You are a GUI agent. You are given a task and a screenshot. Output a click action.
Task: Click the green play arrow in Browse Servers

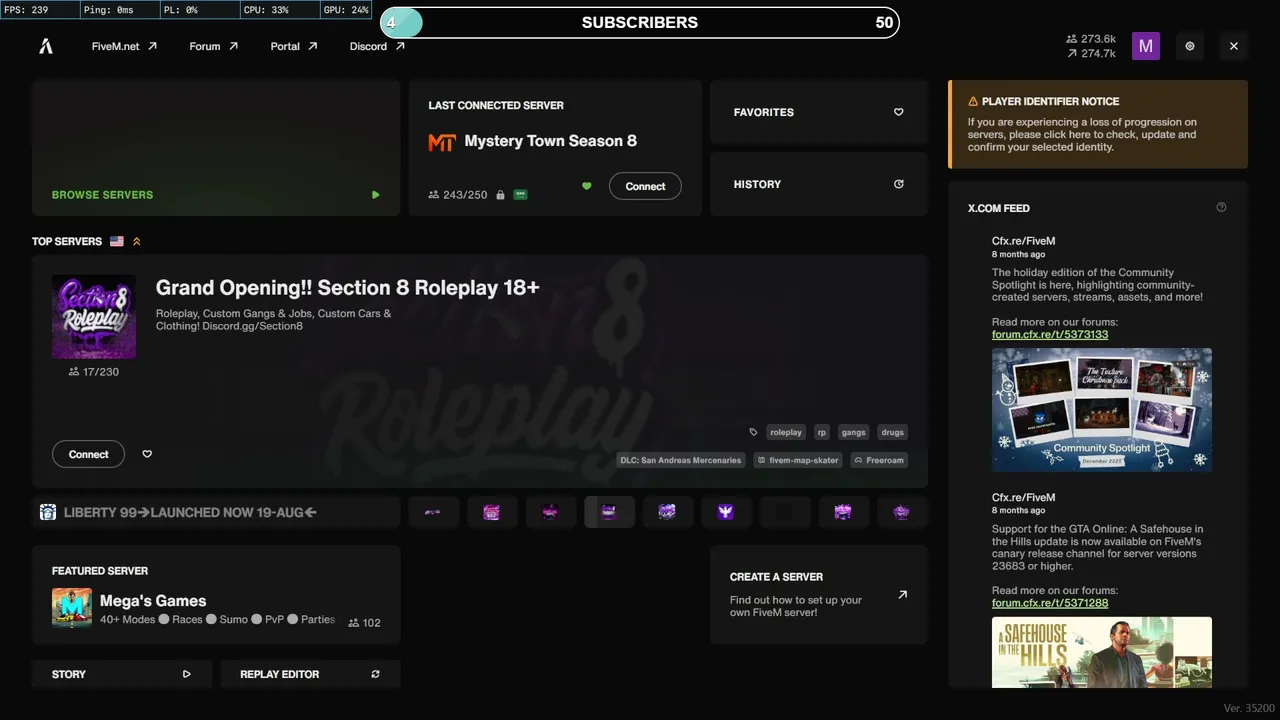pos(376,195)
